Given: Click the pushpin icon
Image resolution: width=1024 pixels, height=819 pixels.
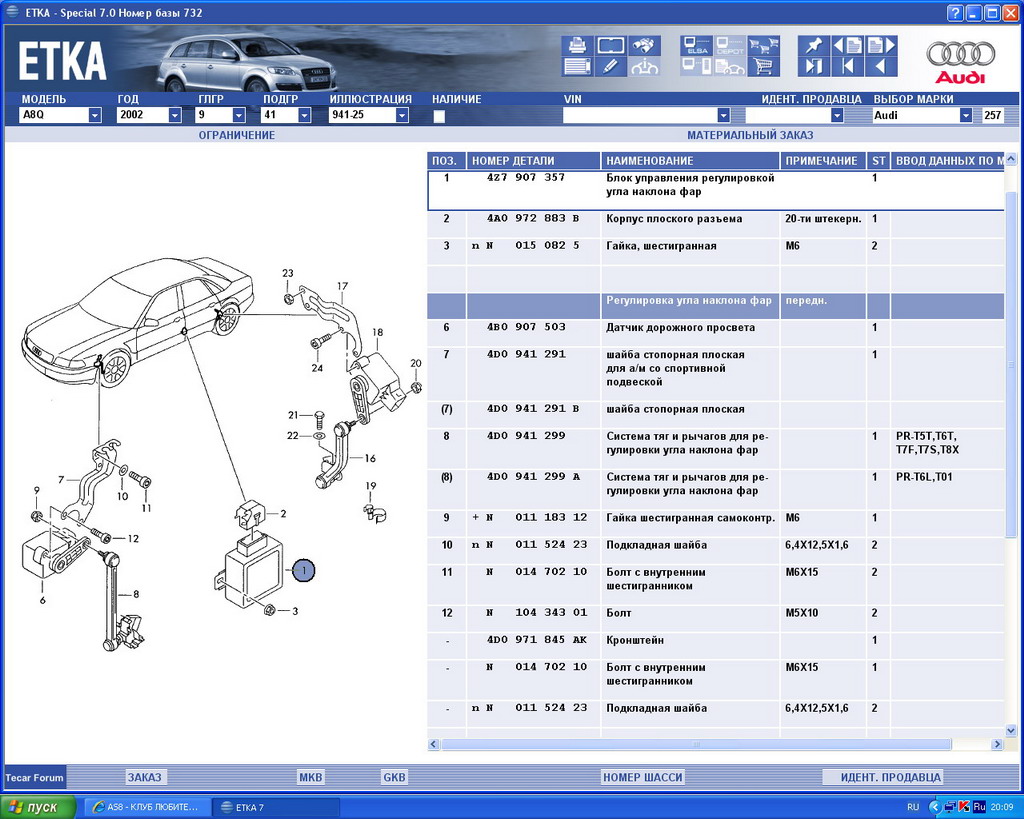Looking at the screenshot, I should pos(813,46).
